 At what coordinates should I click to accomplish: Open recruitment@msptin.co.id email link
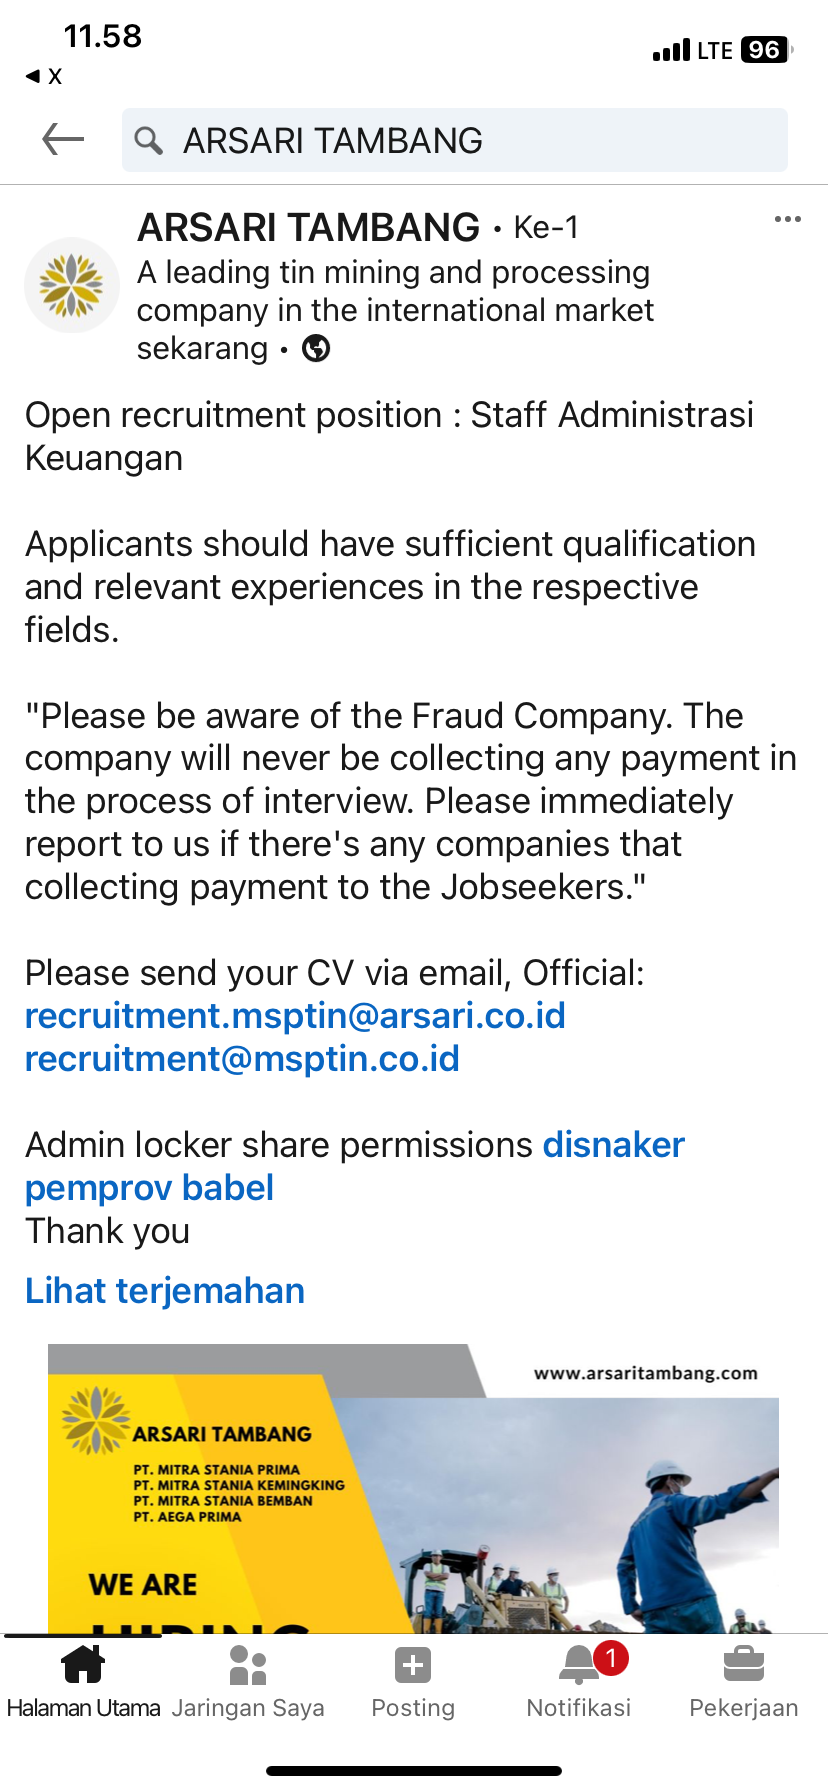(x=242, y=1059)
